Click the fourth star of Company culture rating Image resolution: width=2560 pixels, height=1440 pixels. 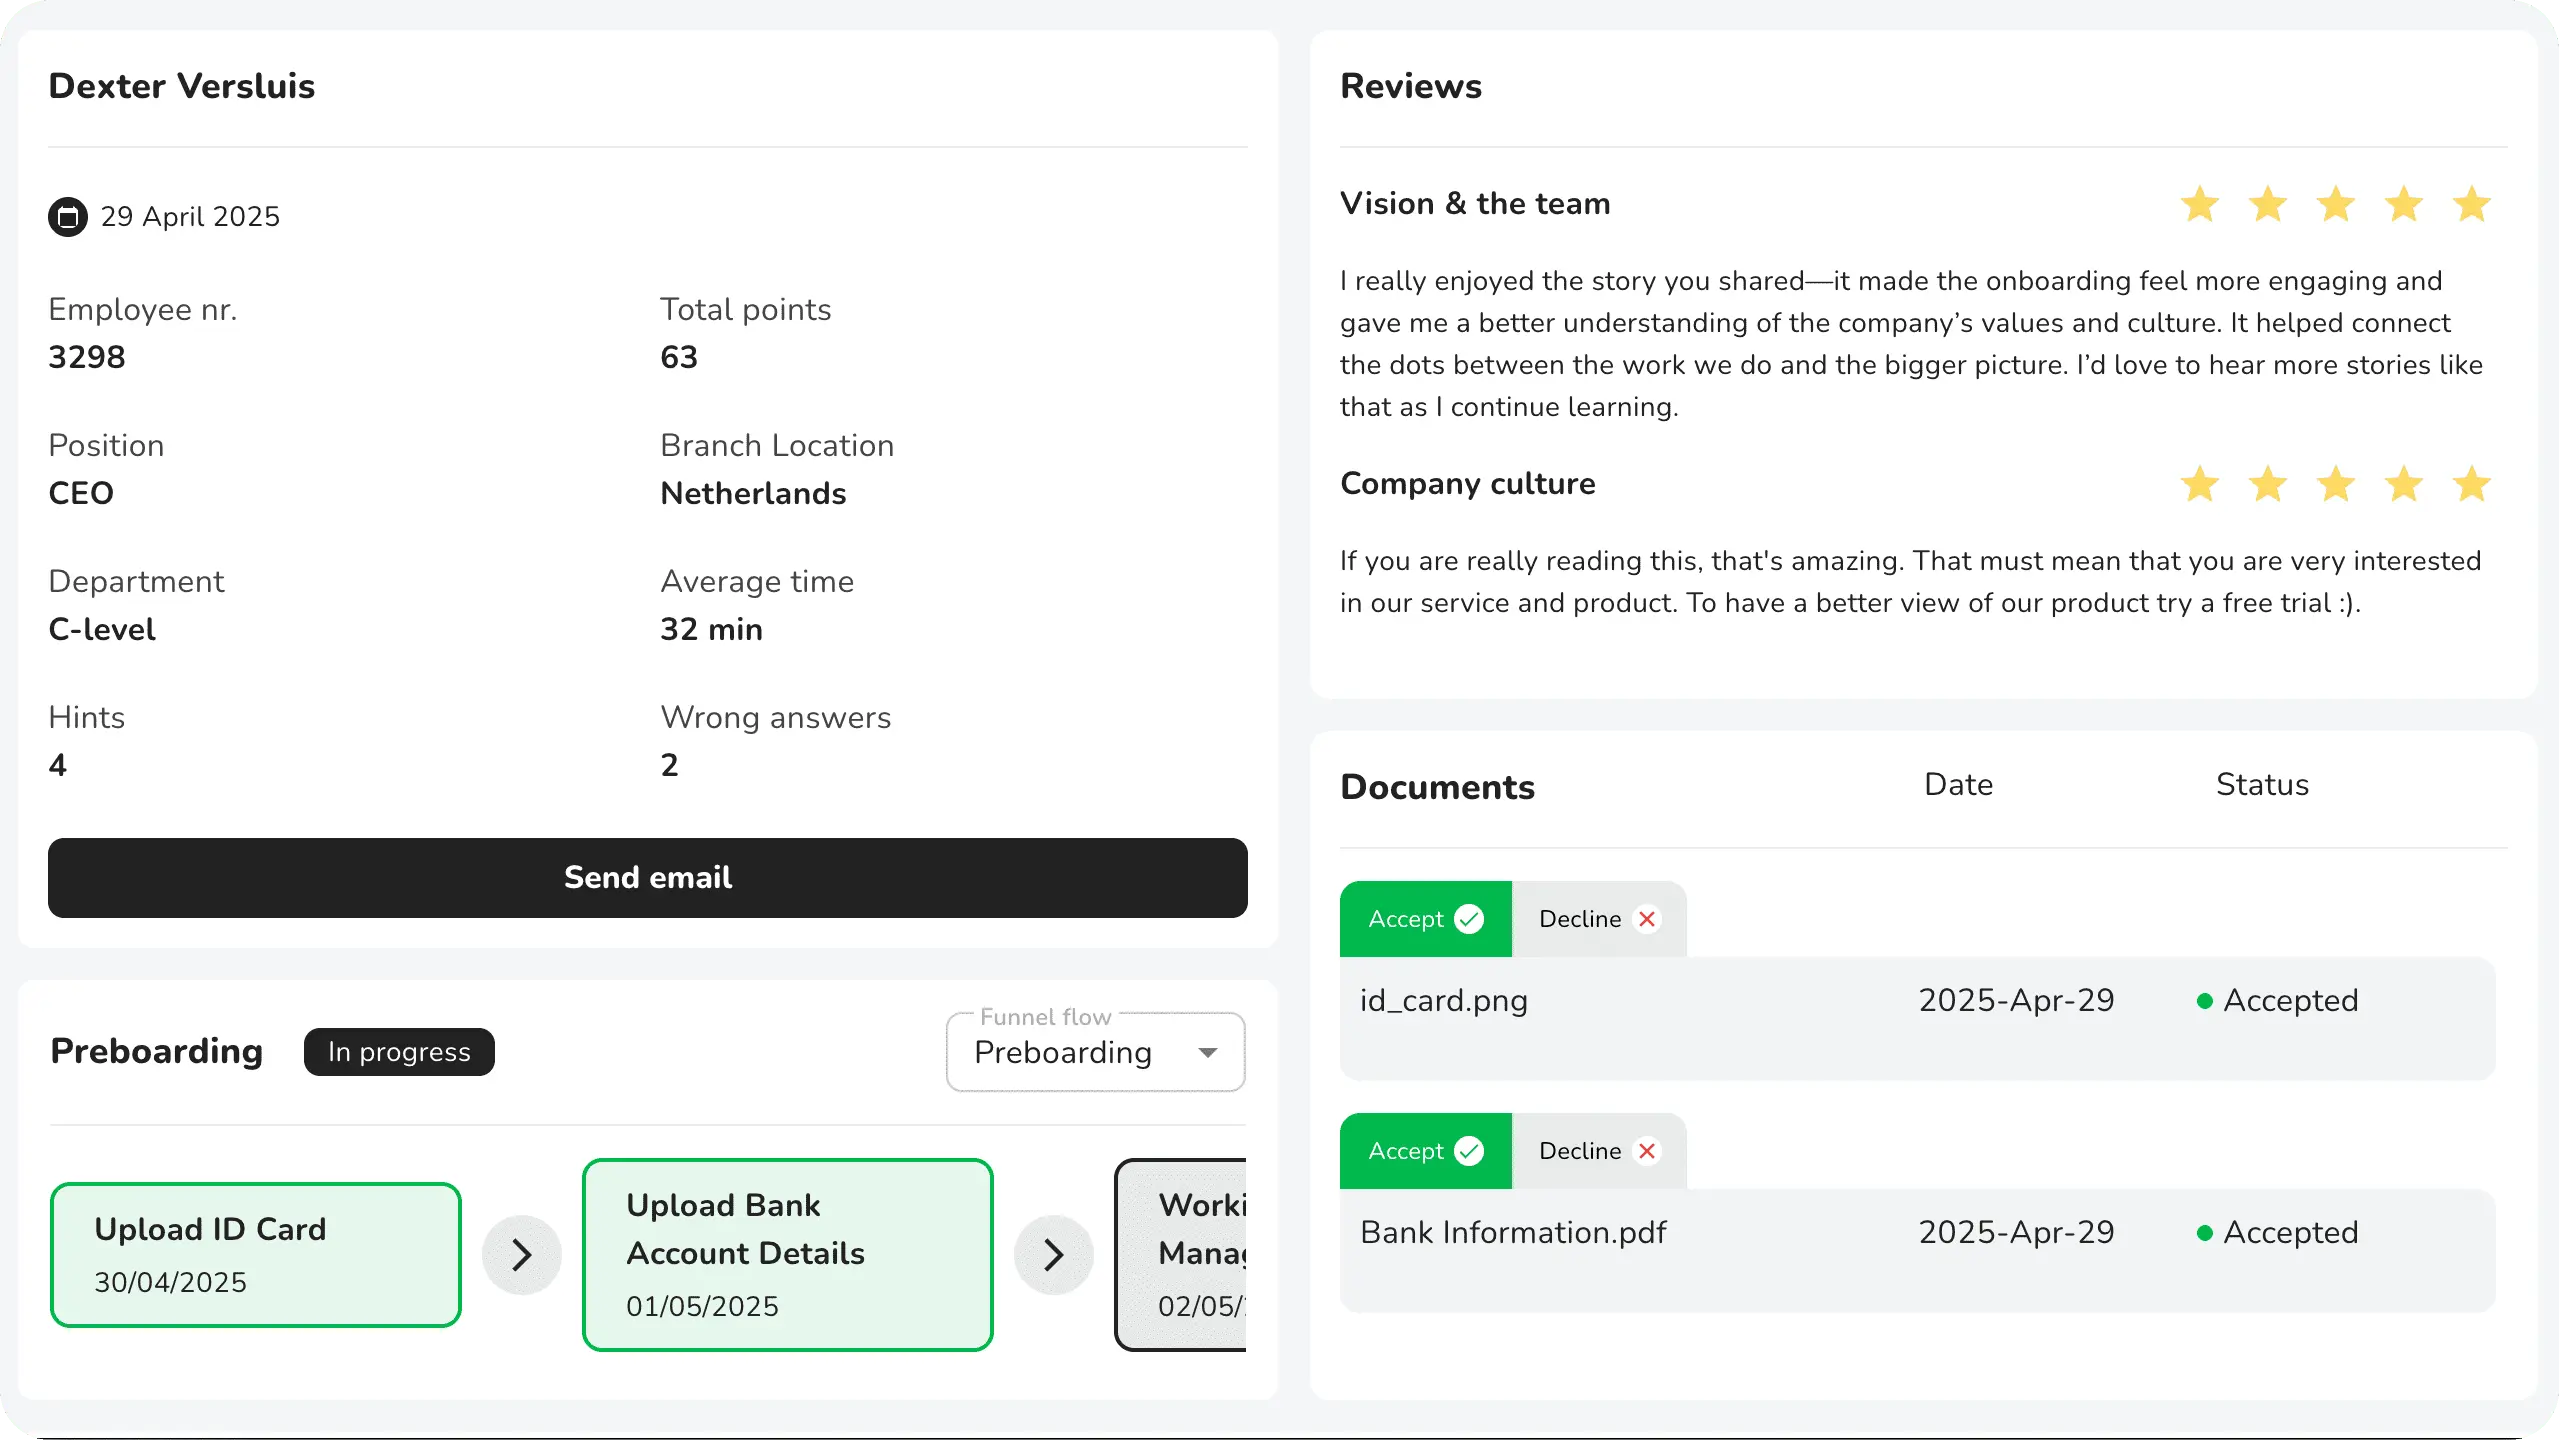click(x=2403, y=484)
